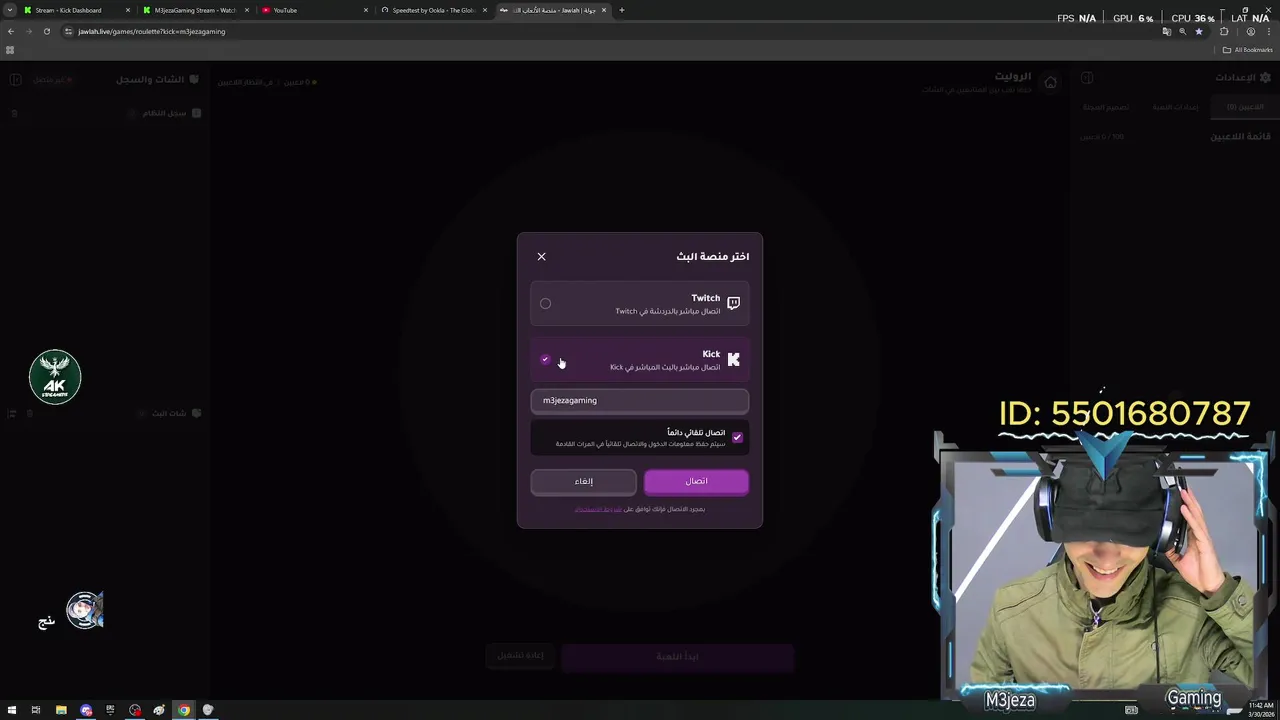Switch to M3jezaGaming Stream browser tab
This screenshot has height=720, width=1280.
[x=194, y=10]
